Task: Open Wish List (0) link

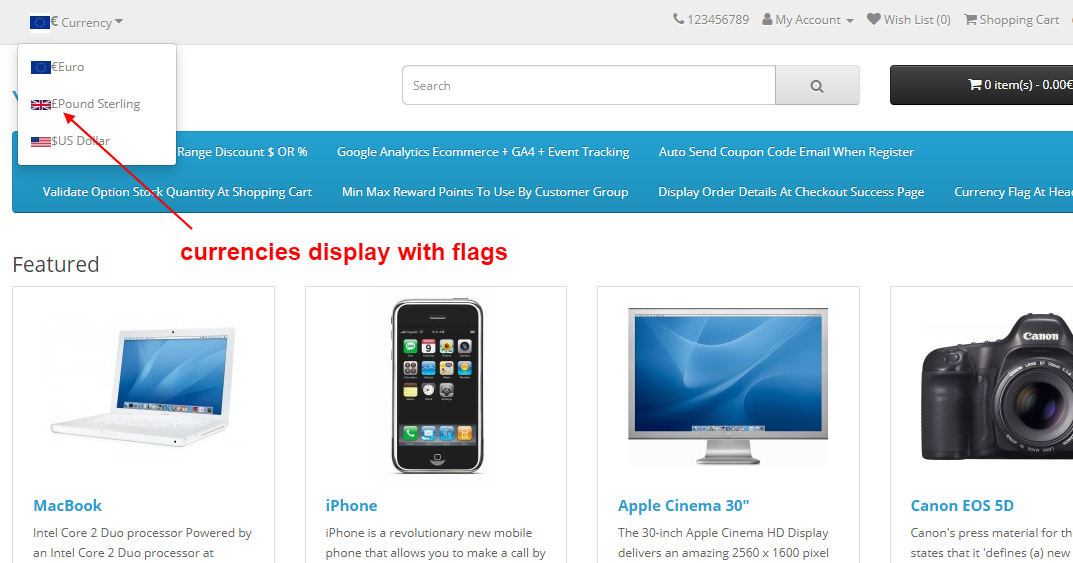Action: 909,20
